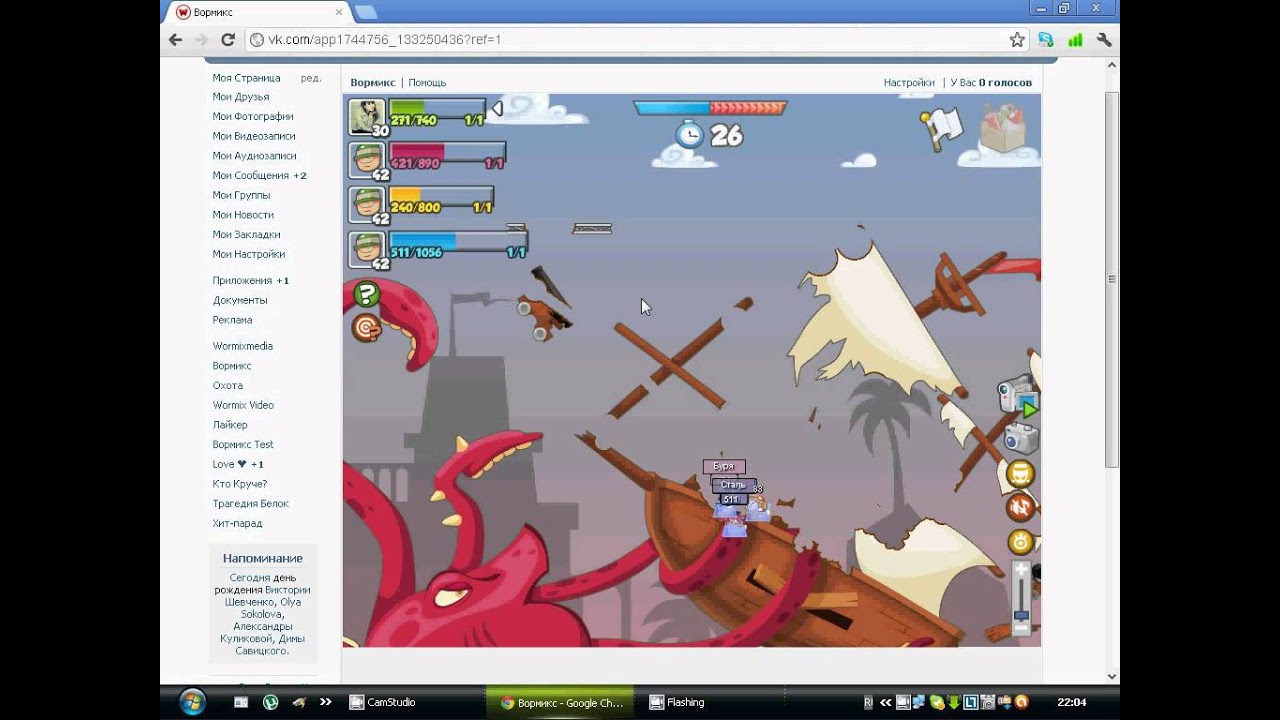Click the Chrome forward arrow
The image size is (1280, 720).
point(202,40)
